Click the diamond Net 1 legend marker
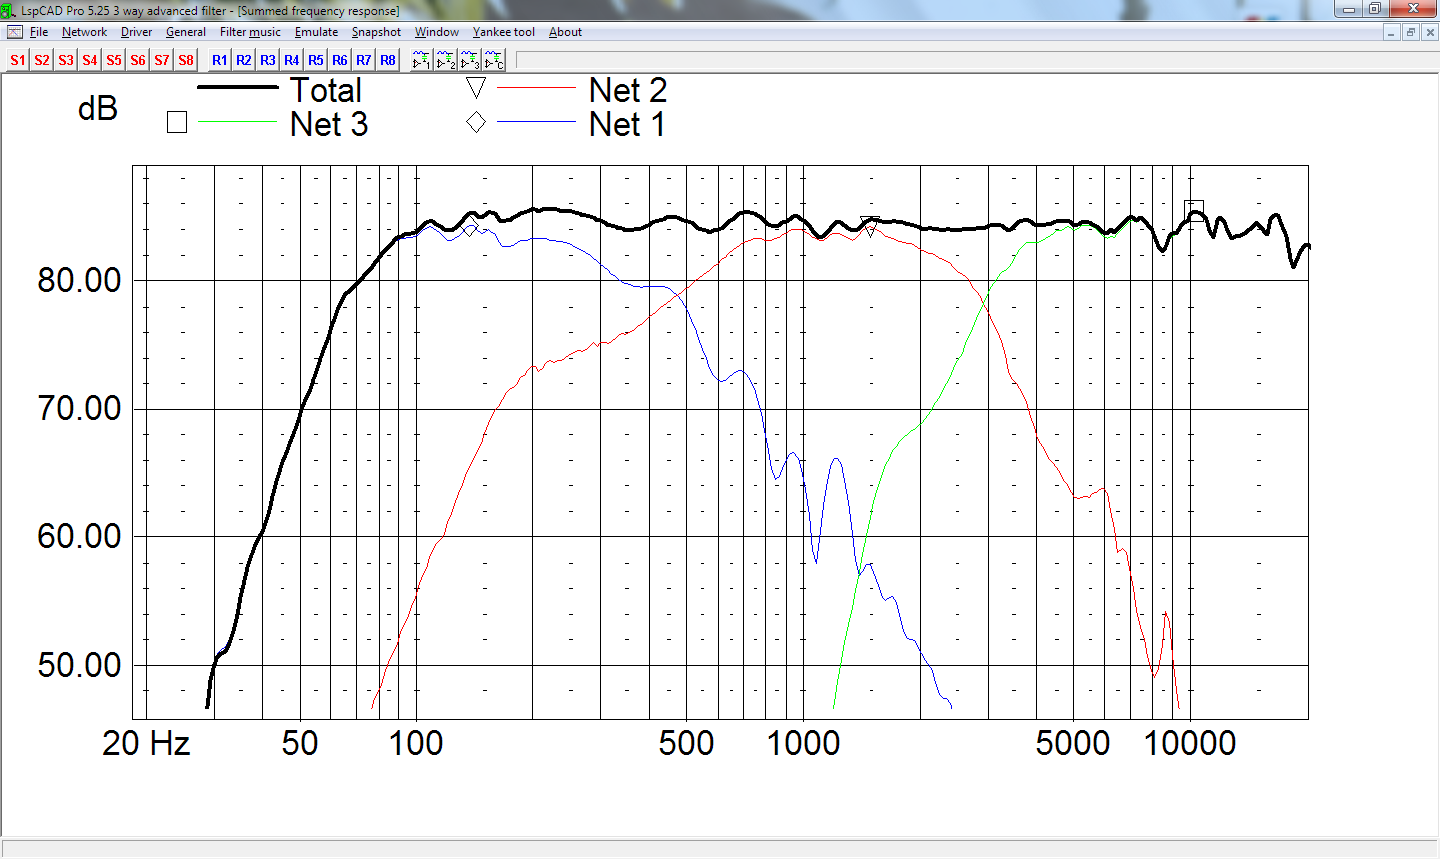Screen dimensions: 1440x859 pos(476,122)
